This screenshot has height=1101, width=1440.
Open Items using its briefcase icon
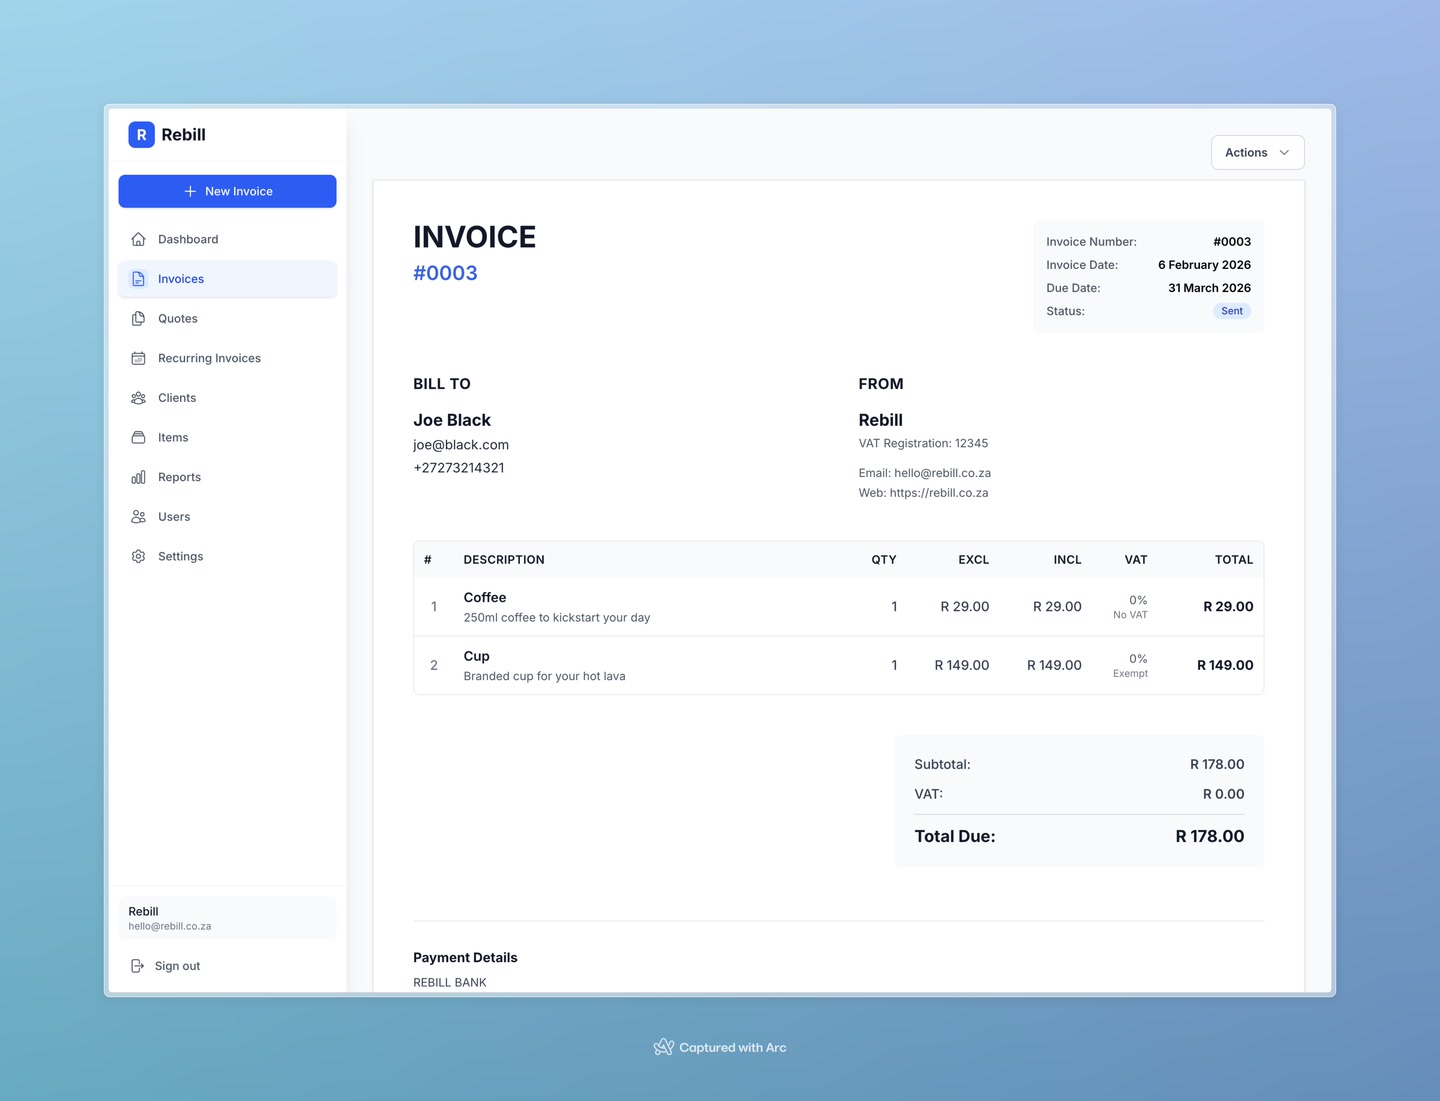point(138,437)
